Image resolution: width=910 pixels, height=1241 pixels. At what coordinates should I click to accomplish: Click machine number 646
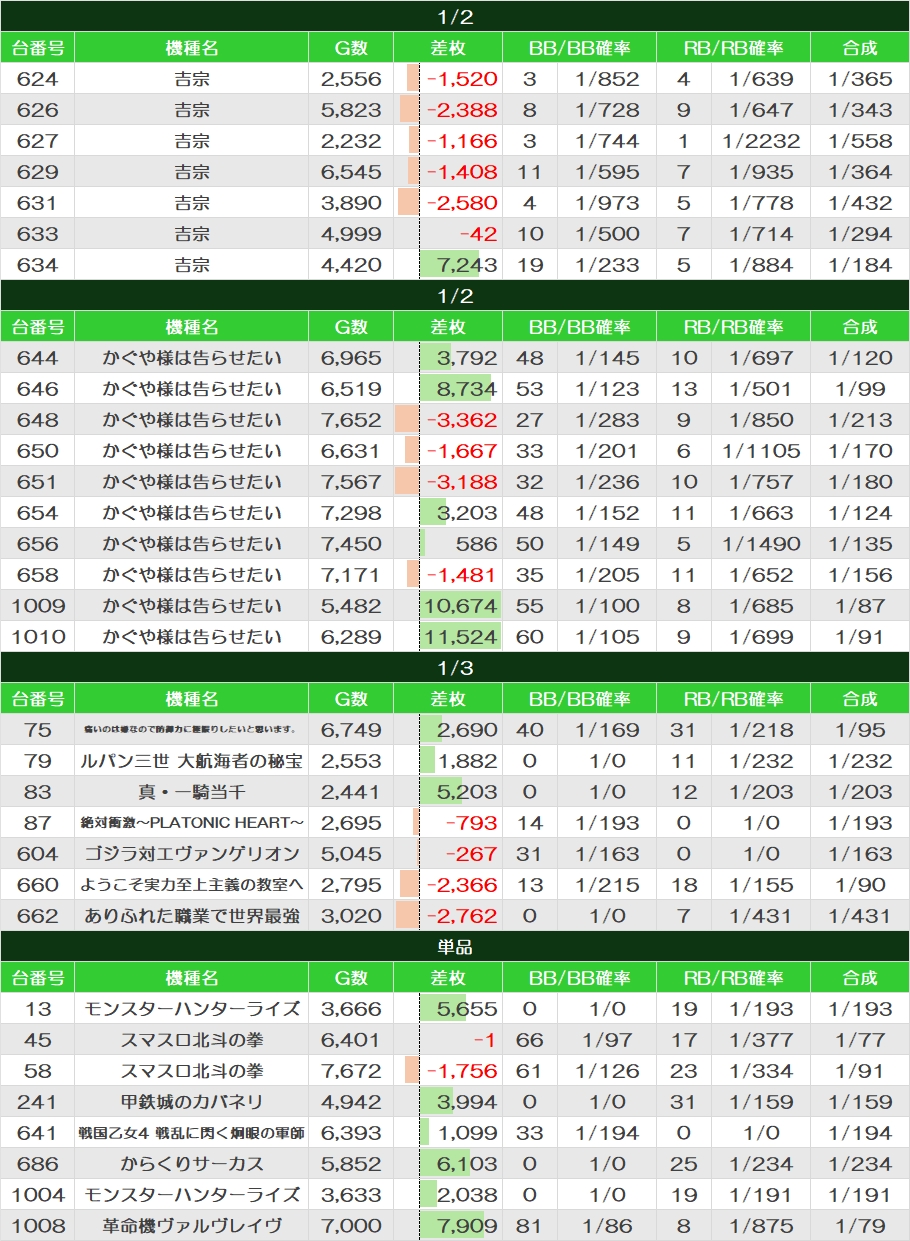[38, 389]
